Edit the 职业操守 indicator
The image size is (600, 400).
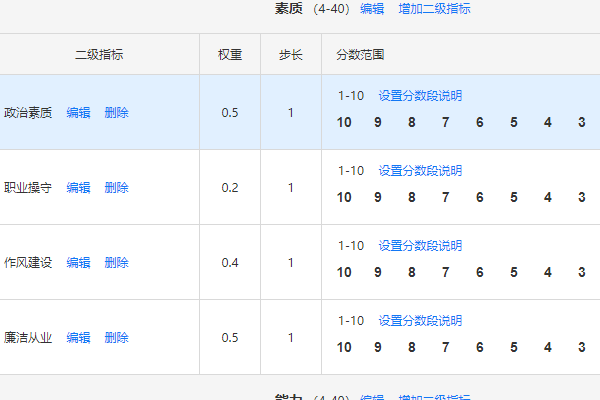click(78, 188)
